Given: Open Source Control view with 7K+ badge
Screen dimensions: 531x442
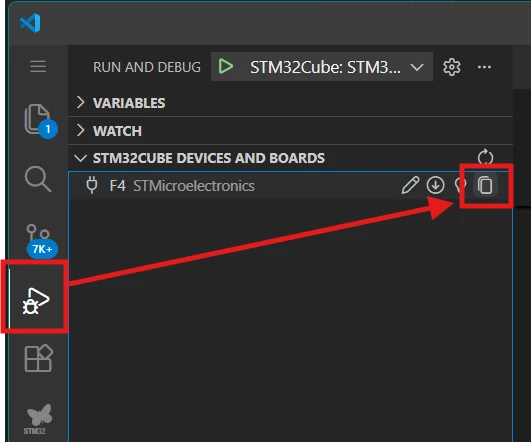Looking at the screenshot, I should click(x=41, y=241).
